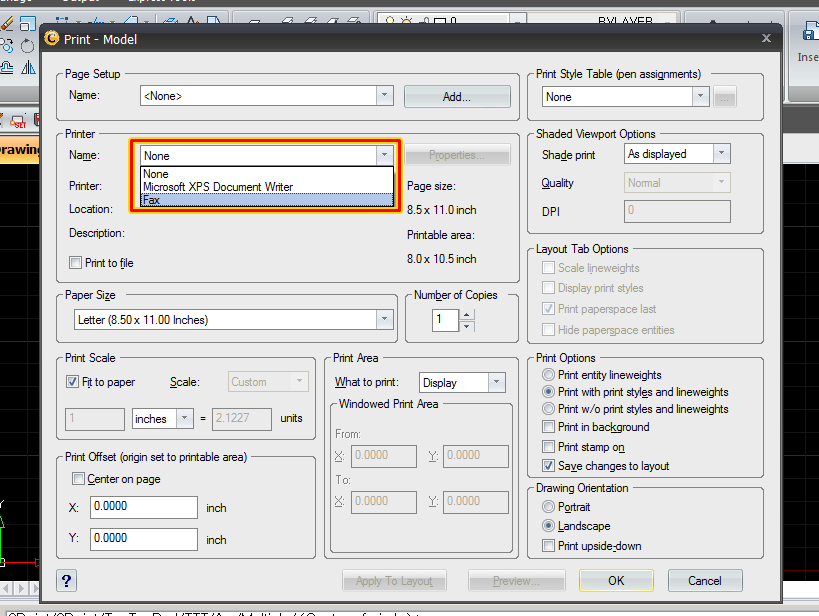This screenshot has height=616, width=819.
Task: Enable the Print to file checkbox
Action: pyautogui.click(x=76, y=263)
